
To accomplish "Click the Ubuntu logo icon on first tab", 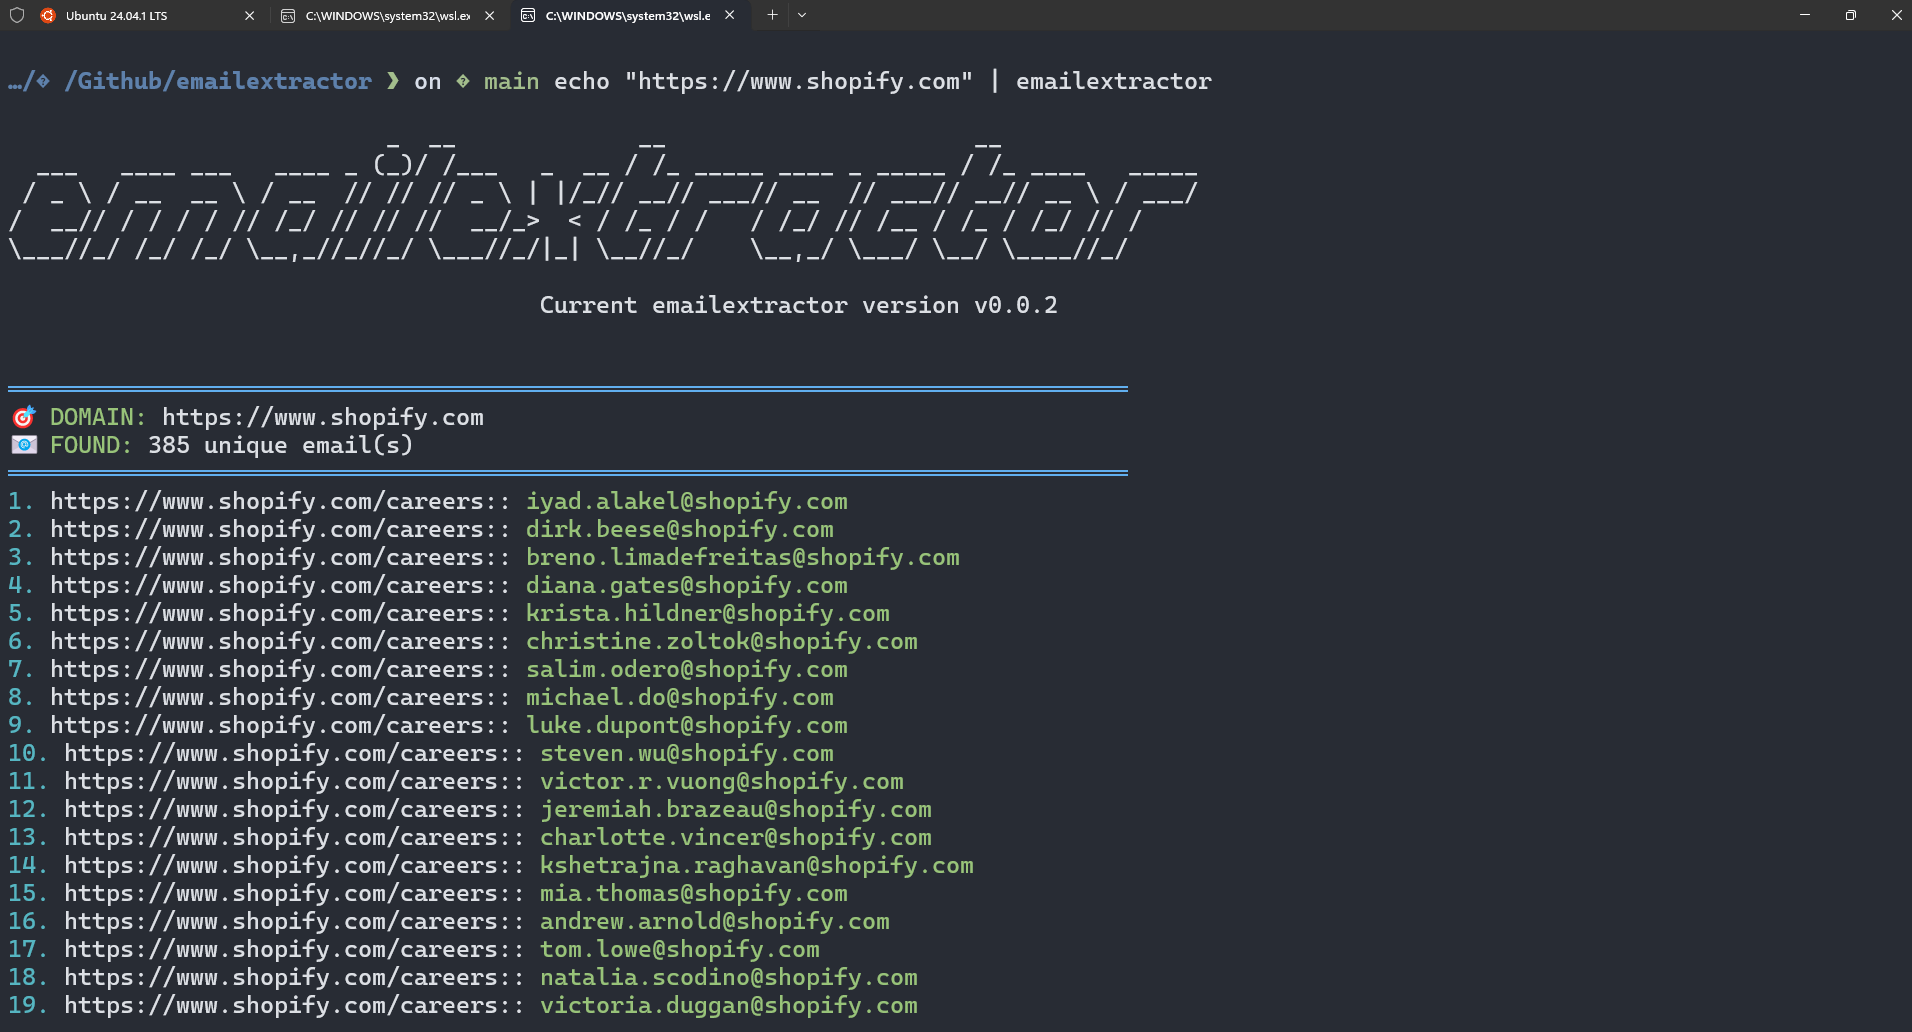I will coord(48,15).
